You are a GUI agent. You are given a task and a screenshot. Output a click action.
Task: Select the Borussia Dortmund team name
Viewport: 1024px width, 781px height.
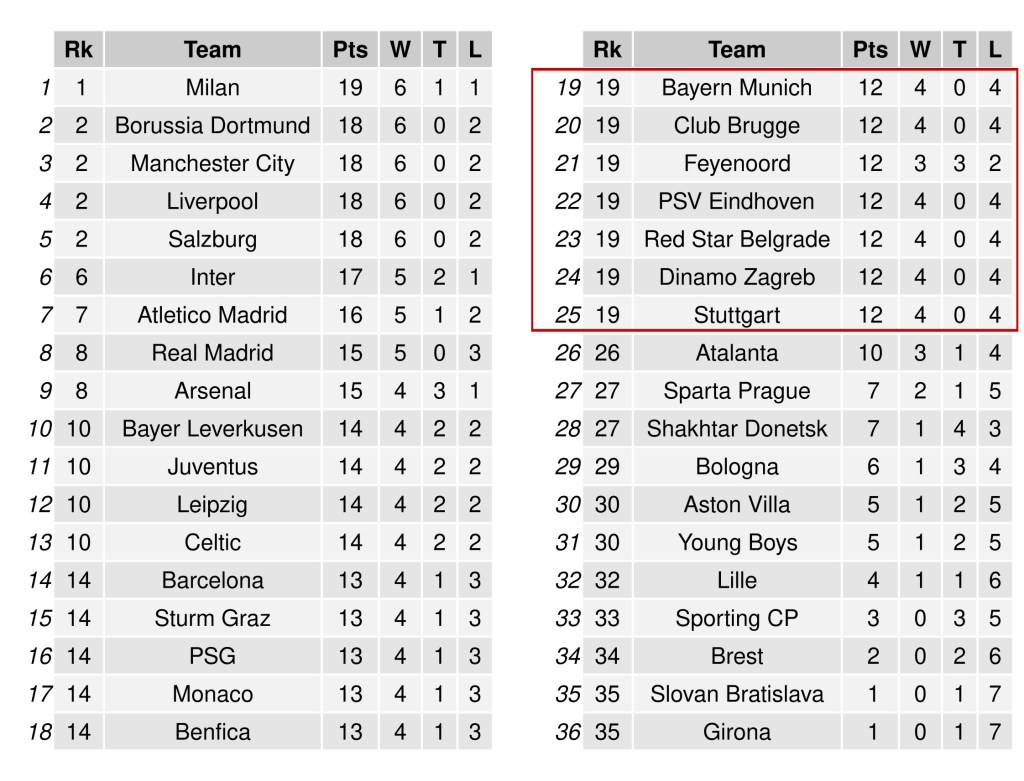click(212, 126)
